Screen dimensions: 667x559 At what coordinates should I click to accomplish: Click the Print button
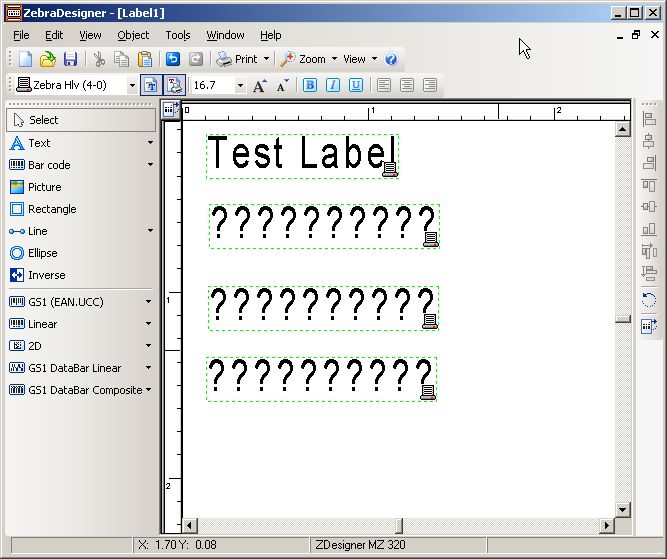pos(237,59)
